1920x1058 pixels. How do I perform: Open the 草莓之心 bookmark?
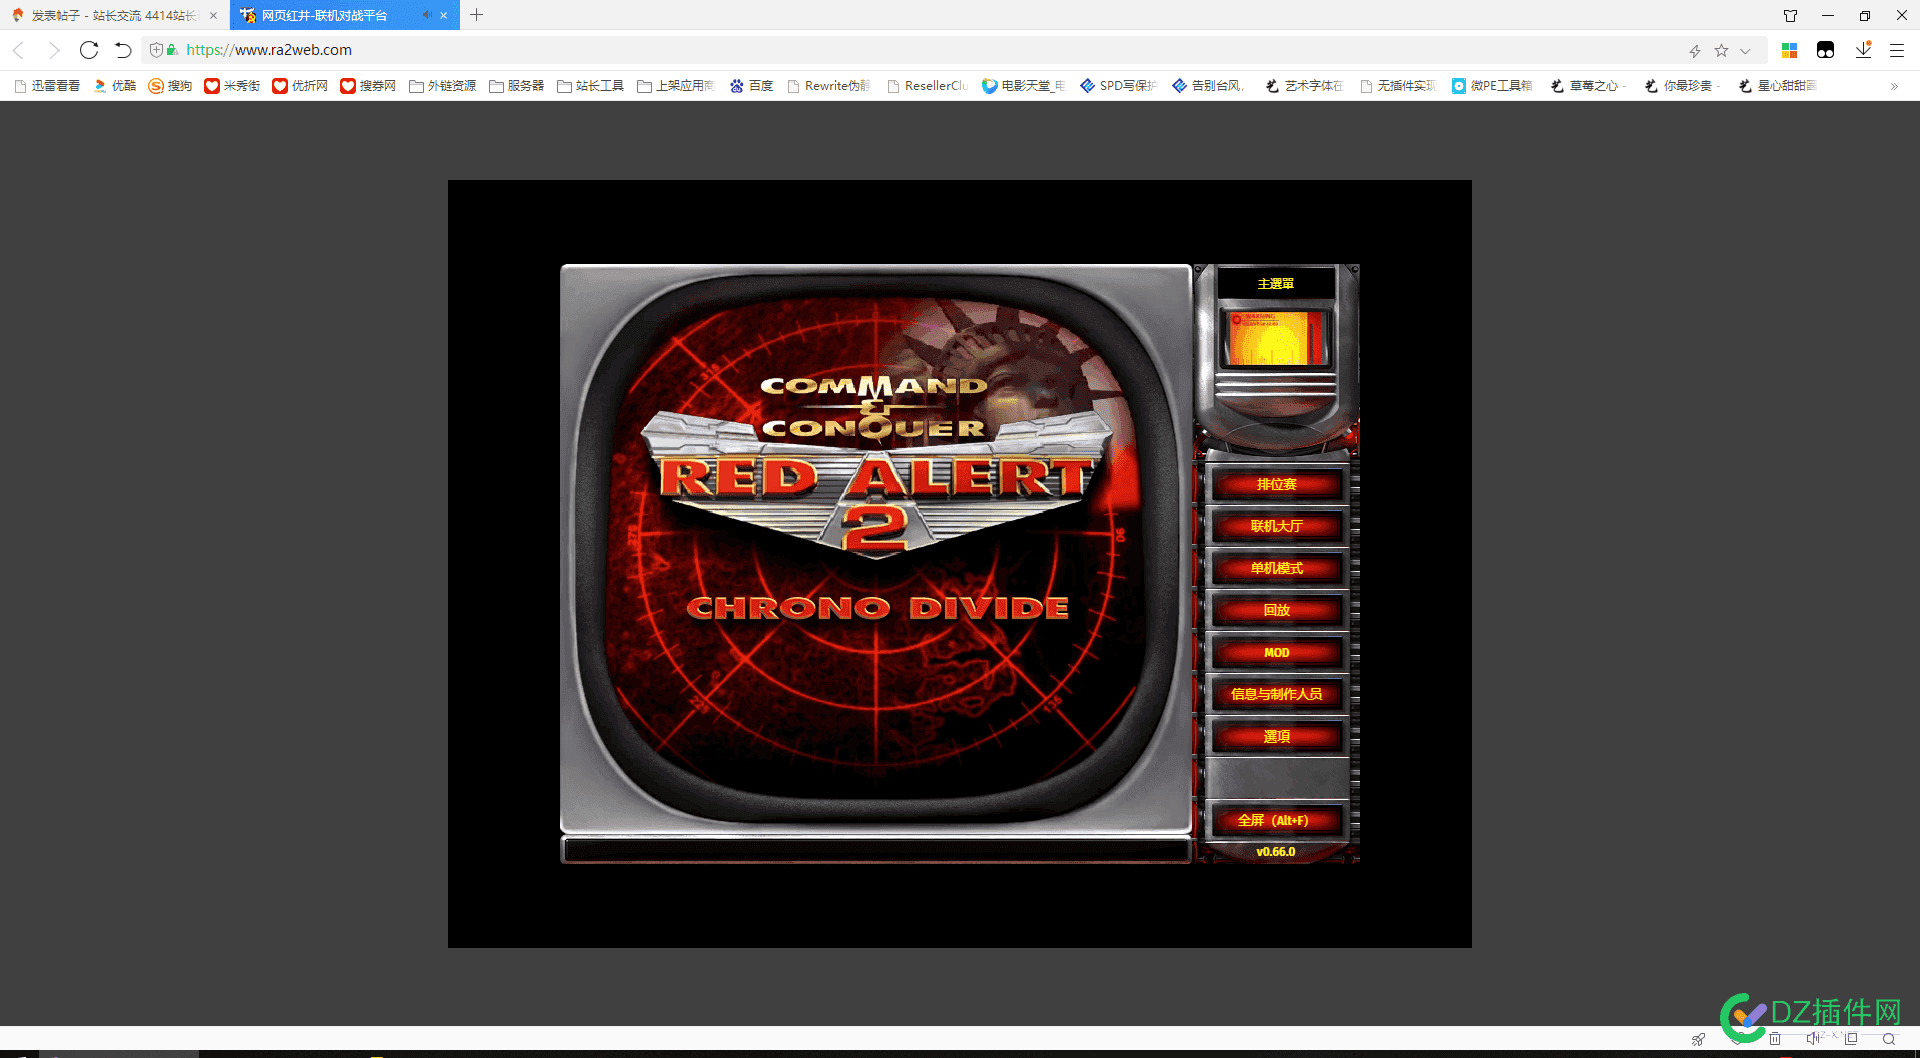click(x=1588, y=86)
